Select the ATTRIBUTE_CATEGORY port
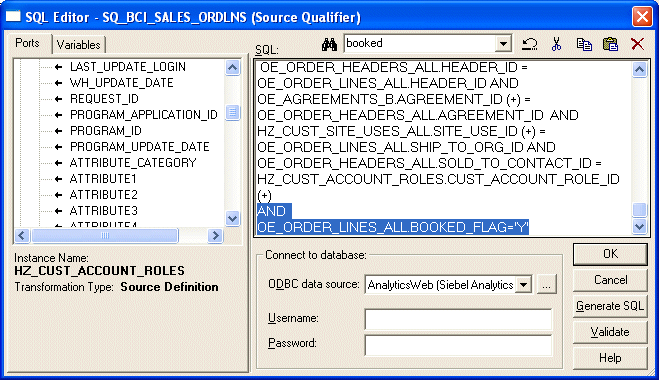Screen dimensions: 659x380 coord(133,163)
